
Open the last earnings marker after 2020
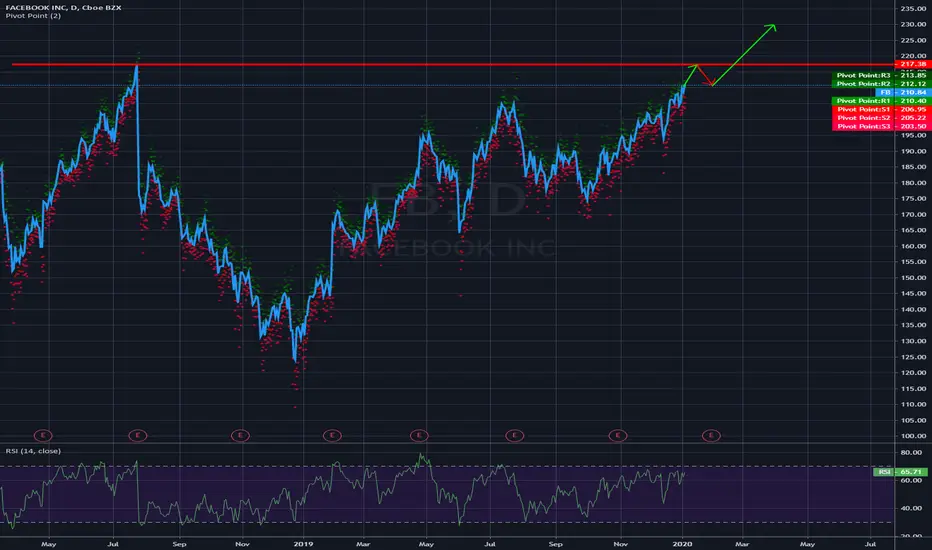coord(711,435)
